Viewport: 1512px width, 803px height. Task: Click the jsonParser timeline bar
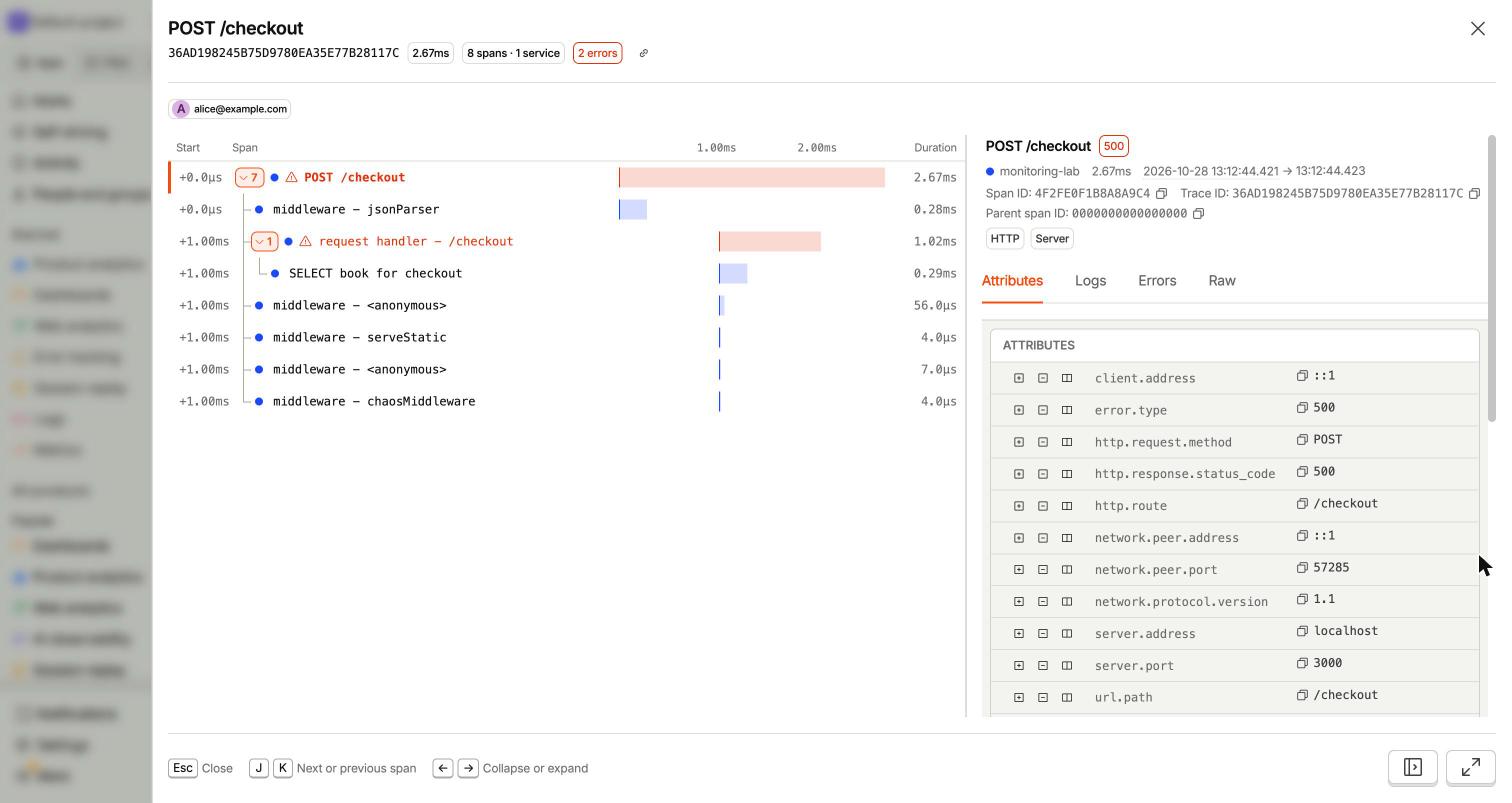633,209
